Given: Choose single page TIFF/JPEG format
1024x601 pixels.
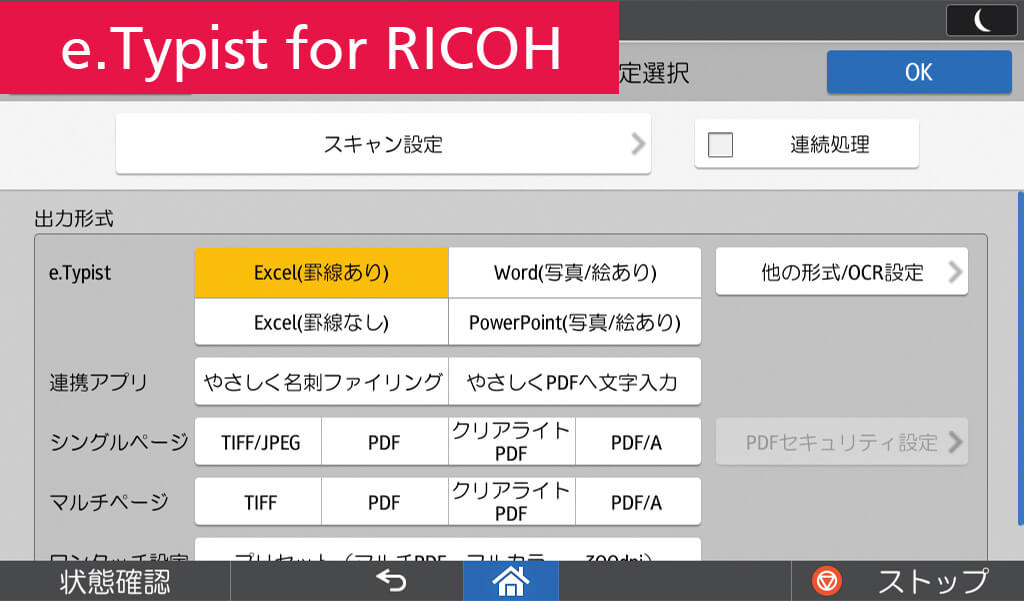Looking at the screenshot, I should pos(259,442).
